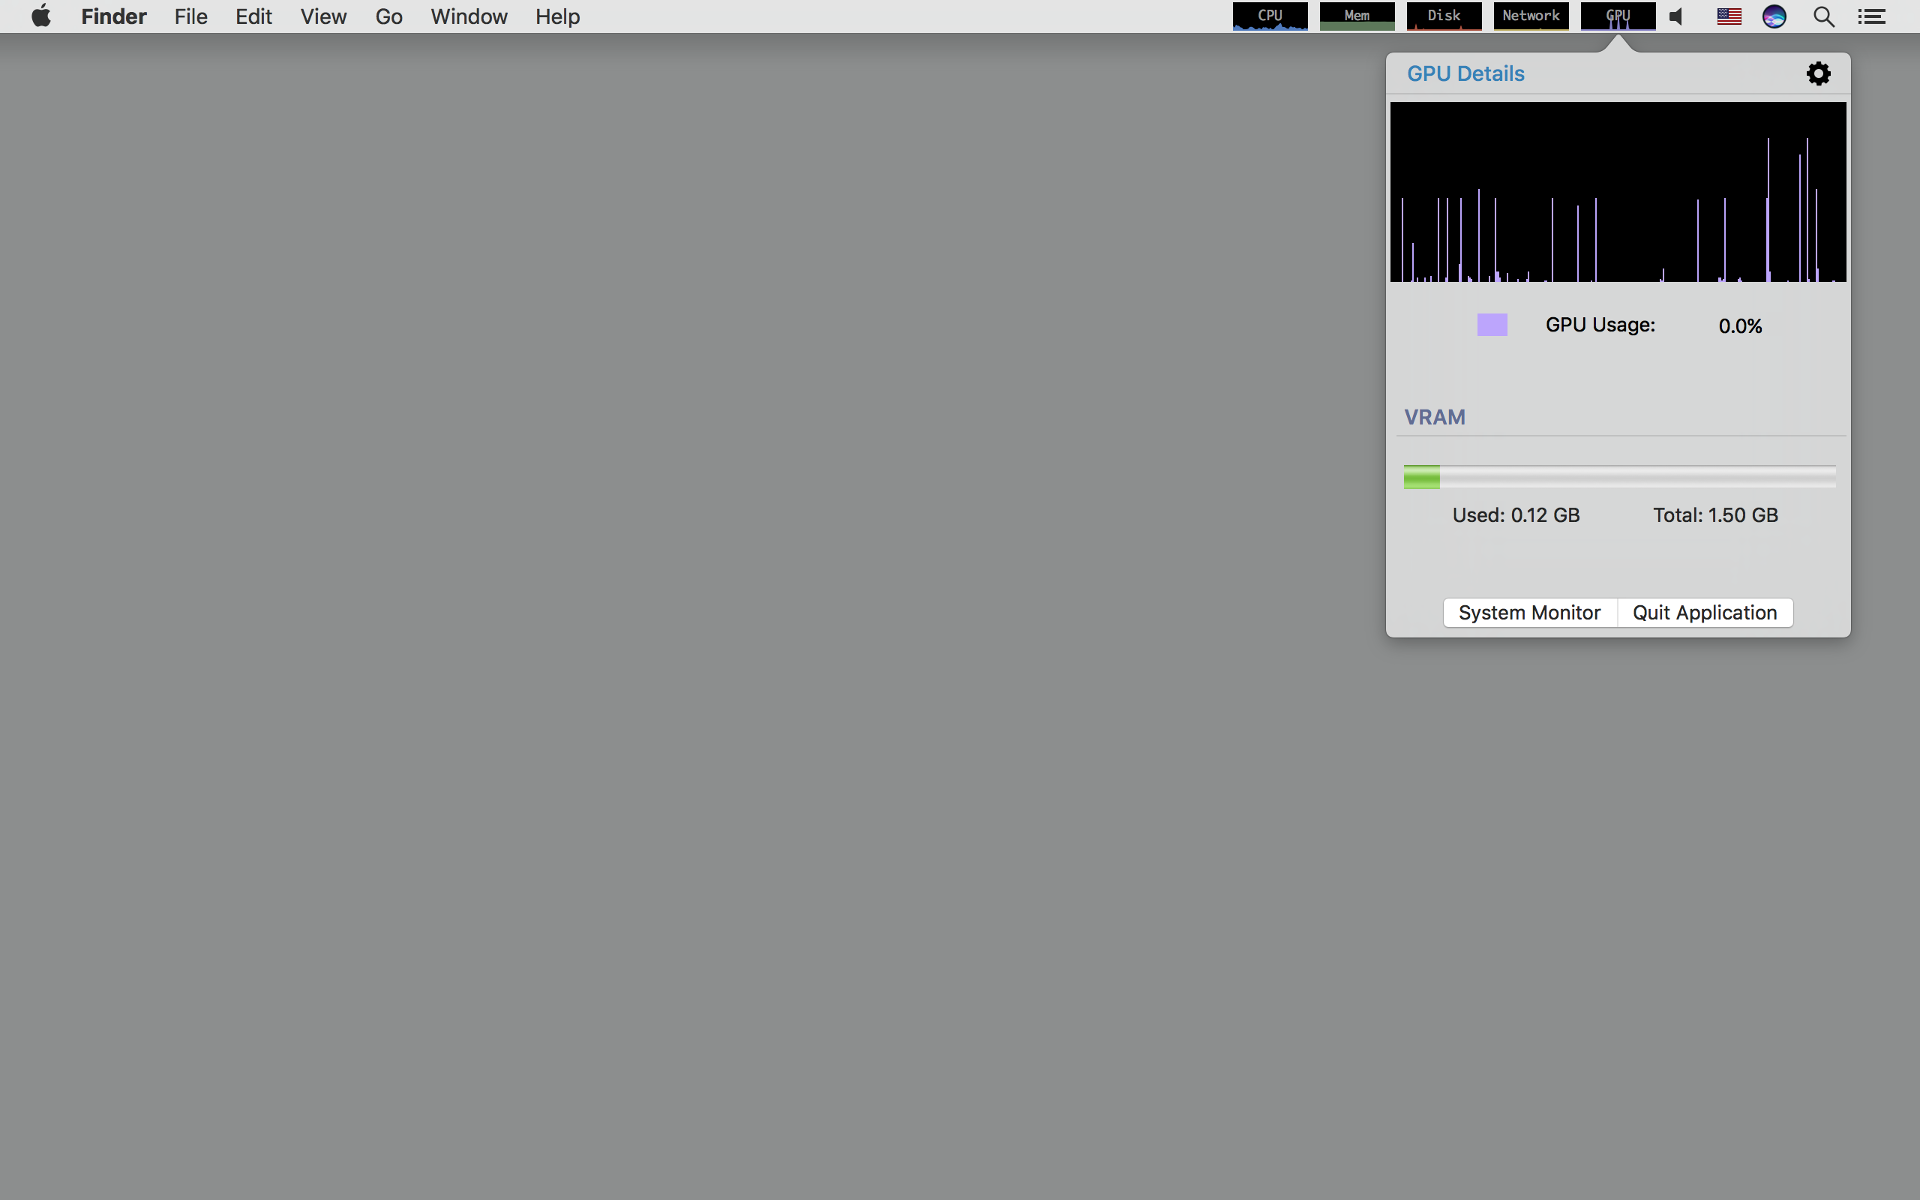Open the Apple menu
This screenshot has height=1200, width=1920.
[x=41, y=16]
